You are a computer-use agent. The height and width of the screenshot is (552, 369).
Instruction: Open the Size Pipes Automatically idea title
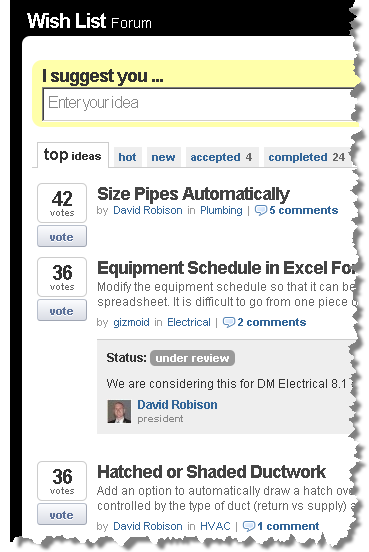(193, 194)
